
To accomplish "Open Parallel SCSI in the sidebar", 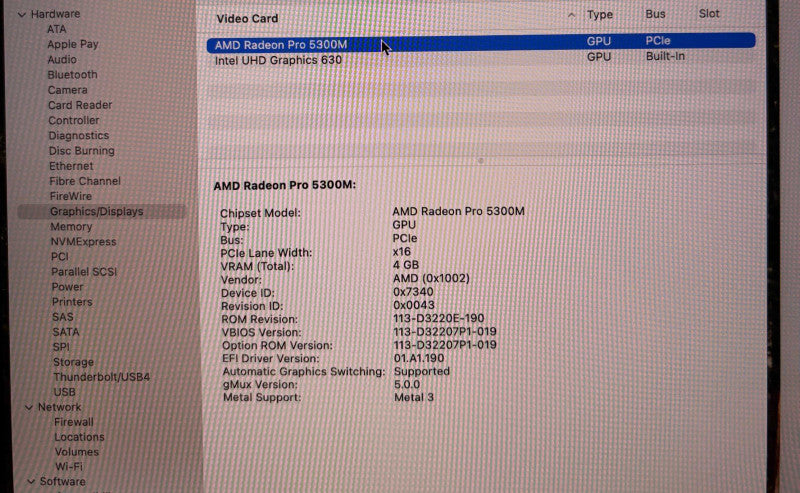I will coord(84,272).
